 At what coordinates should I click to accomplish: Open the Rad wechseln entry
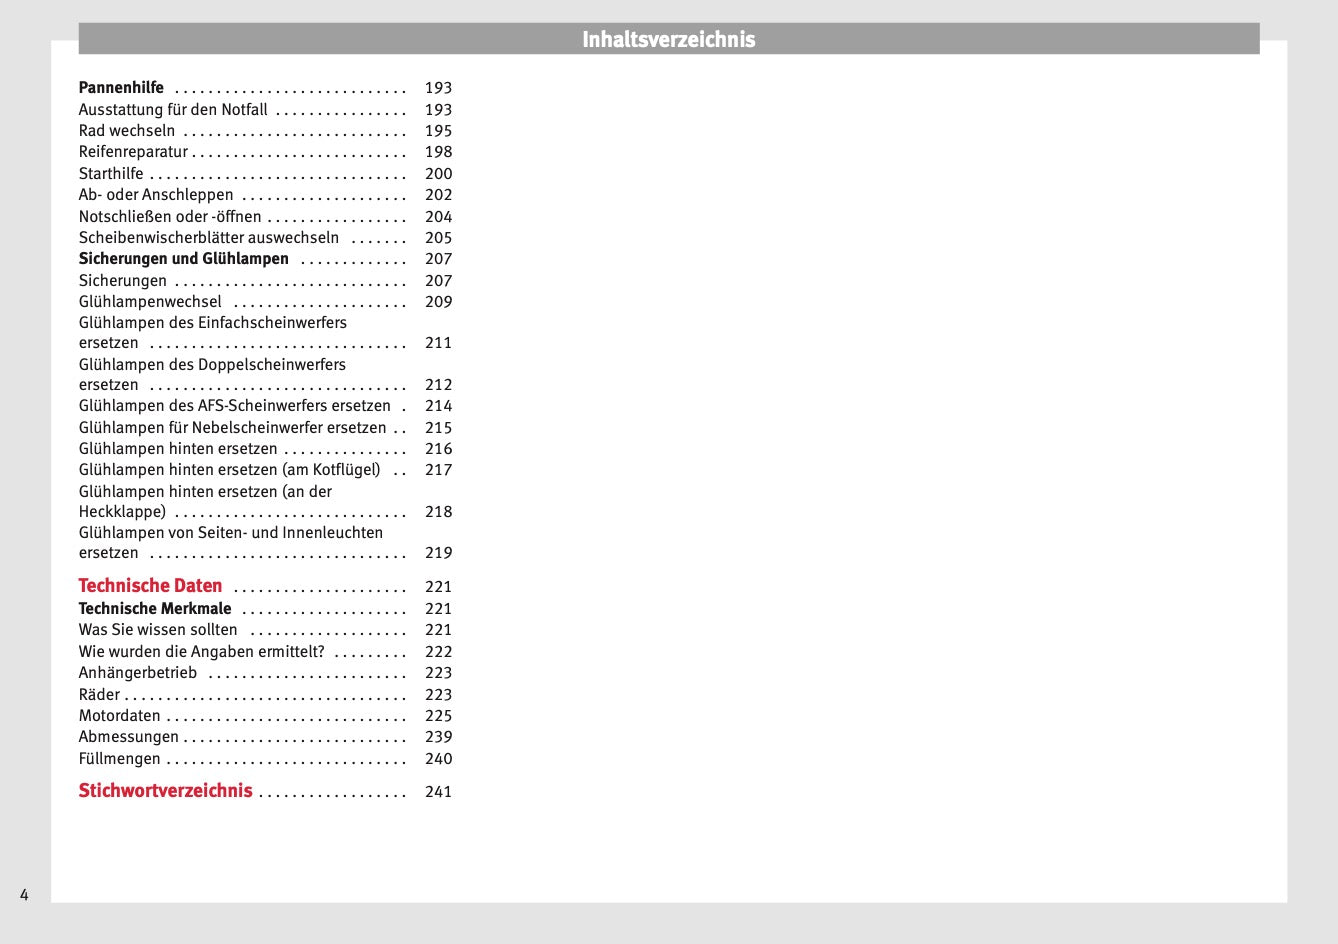[x=127, y=131]
